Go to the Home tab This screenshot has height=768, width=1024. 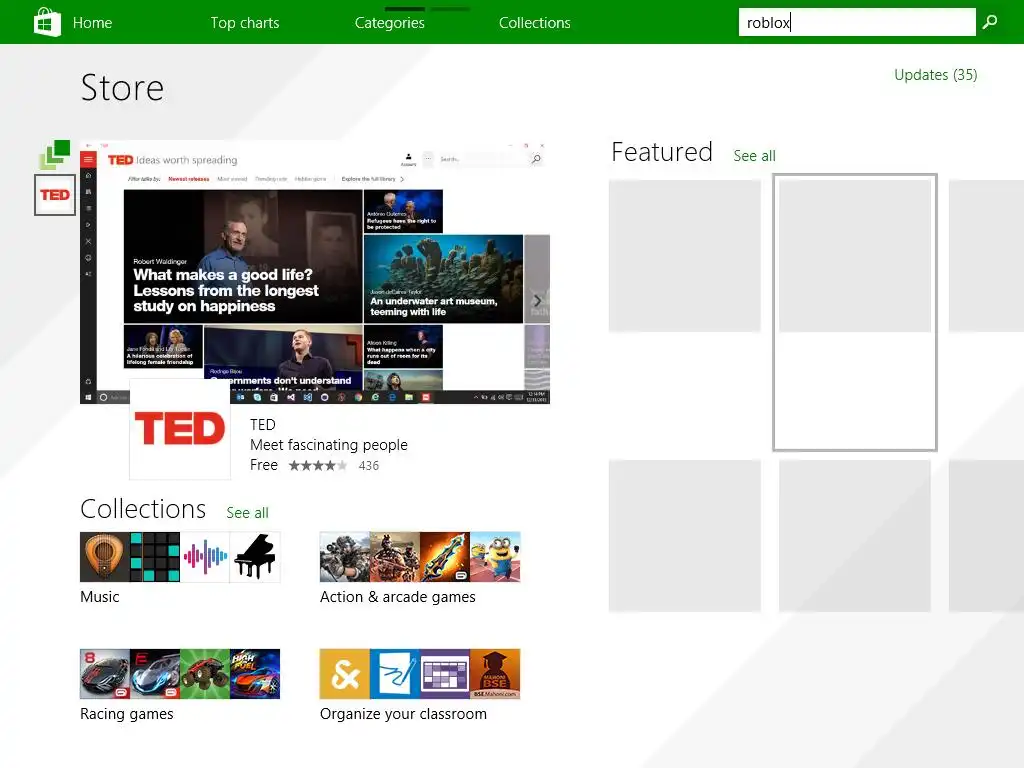coord(92,23)
